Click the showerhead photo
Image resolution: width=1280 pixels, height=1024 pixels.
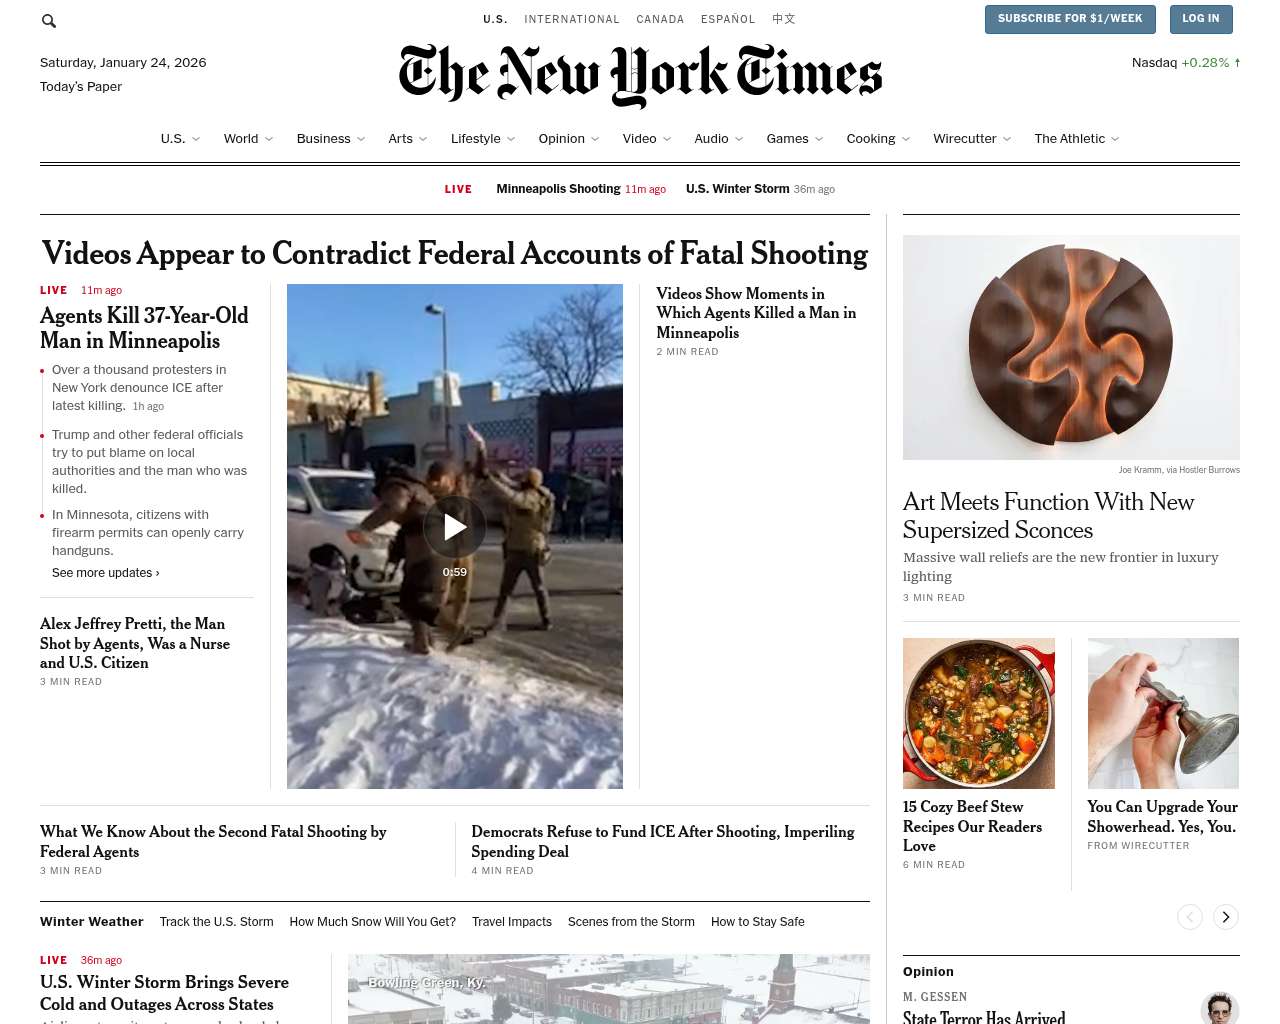coord(1163,714)
